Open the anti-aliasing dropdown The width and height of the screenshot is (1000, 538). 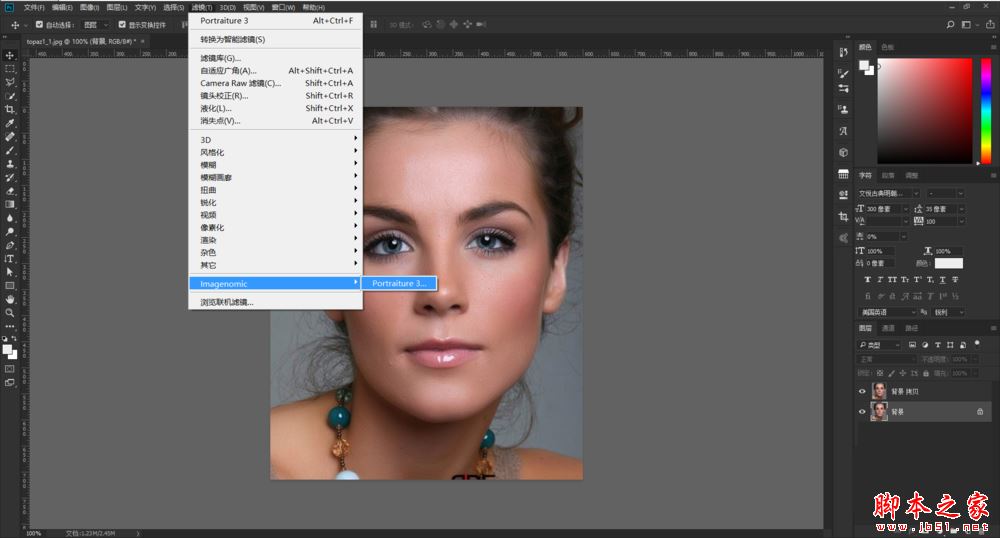948,312
